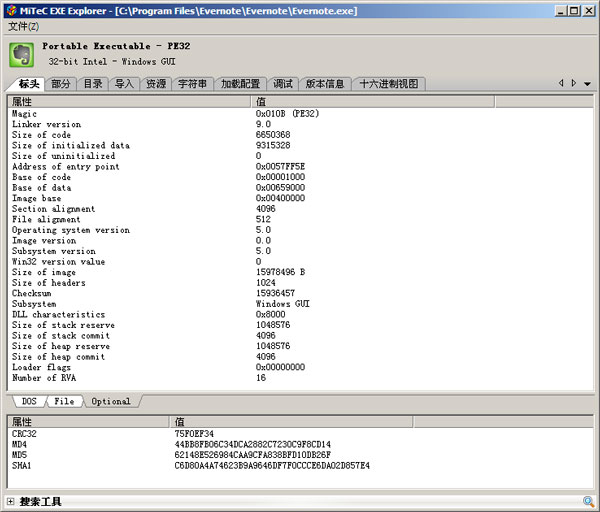The width and height of the screenshot is (600, 512).
Task: Select the Subsystem version row
Action: 300,251
